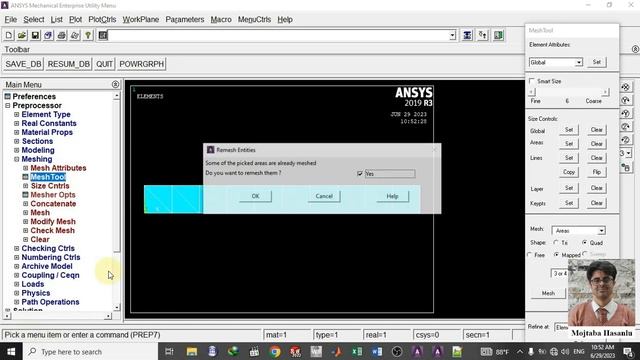Open the Windows Start menu
Image resolution: width=640 pixels, height=360 pixels.
pyautogui.click(x=11, y=351)
